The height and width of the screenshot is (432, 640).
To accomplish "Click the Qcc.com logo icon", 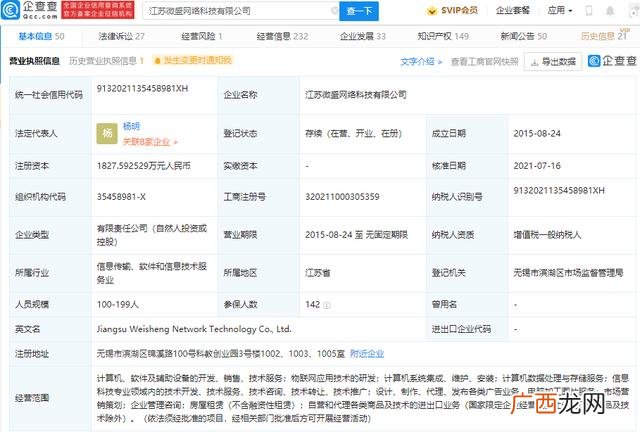I will click(x=10, y=10).
